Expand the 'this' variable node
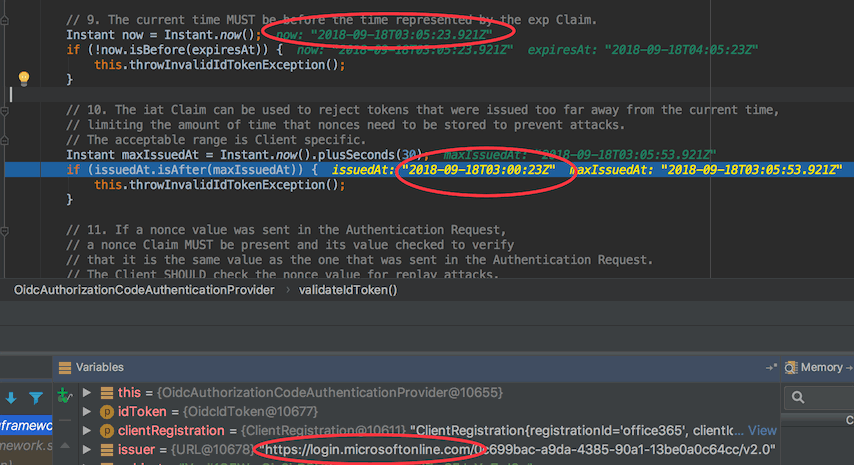The height and width of the screenshot is (465, 854). point(88,393)
